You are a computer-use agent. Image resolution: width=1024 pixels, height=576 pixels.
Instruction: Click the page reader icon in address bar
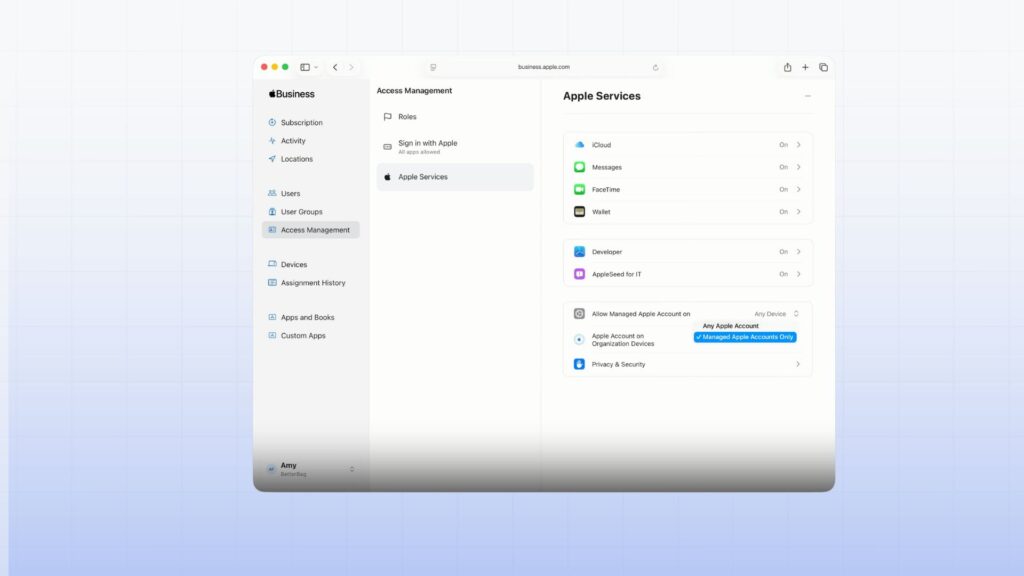433,67
